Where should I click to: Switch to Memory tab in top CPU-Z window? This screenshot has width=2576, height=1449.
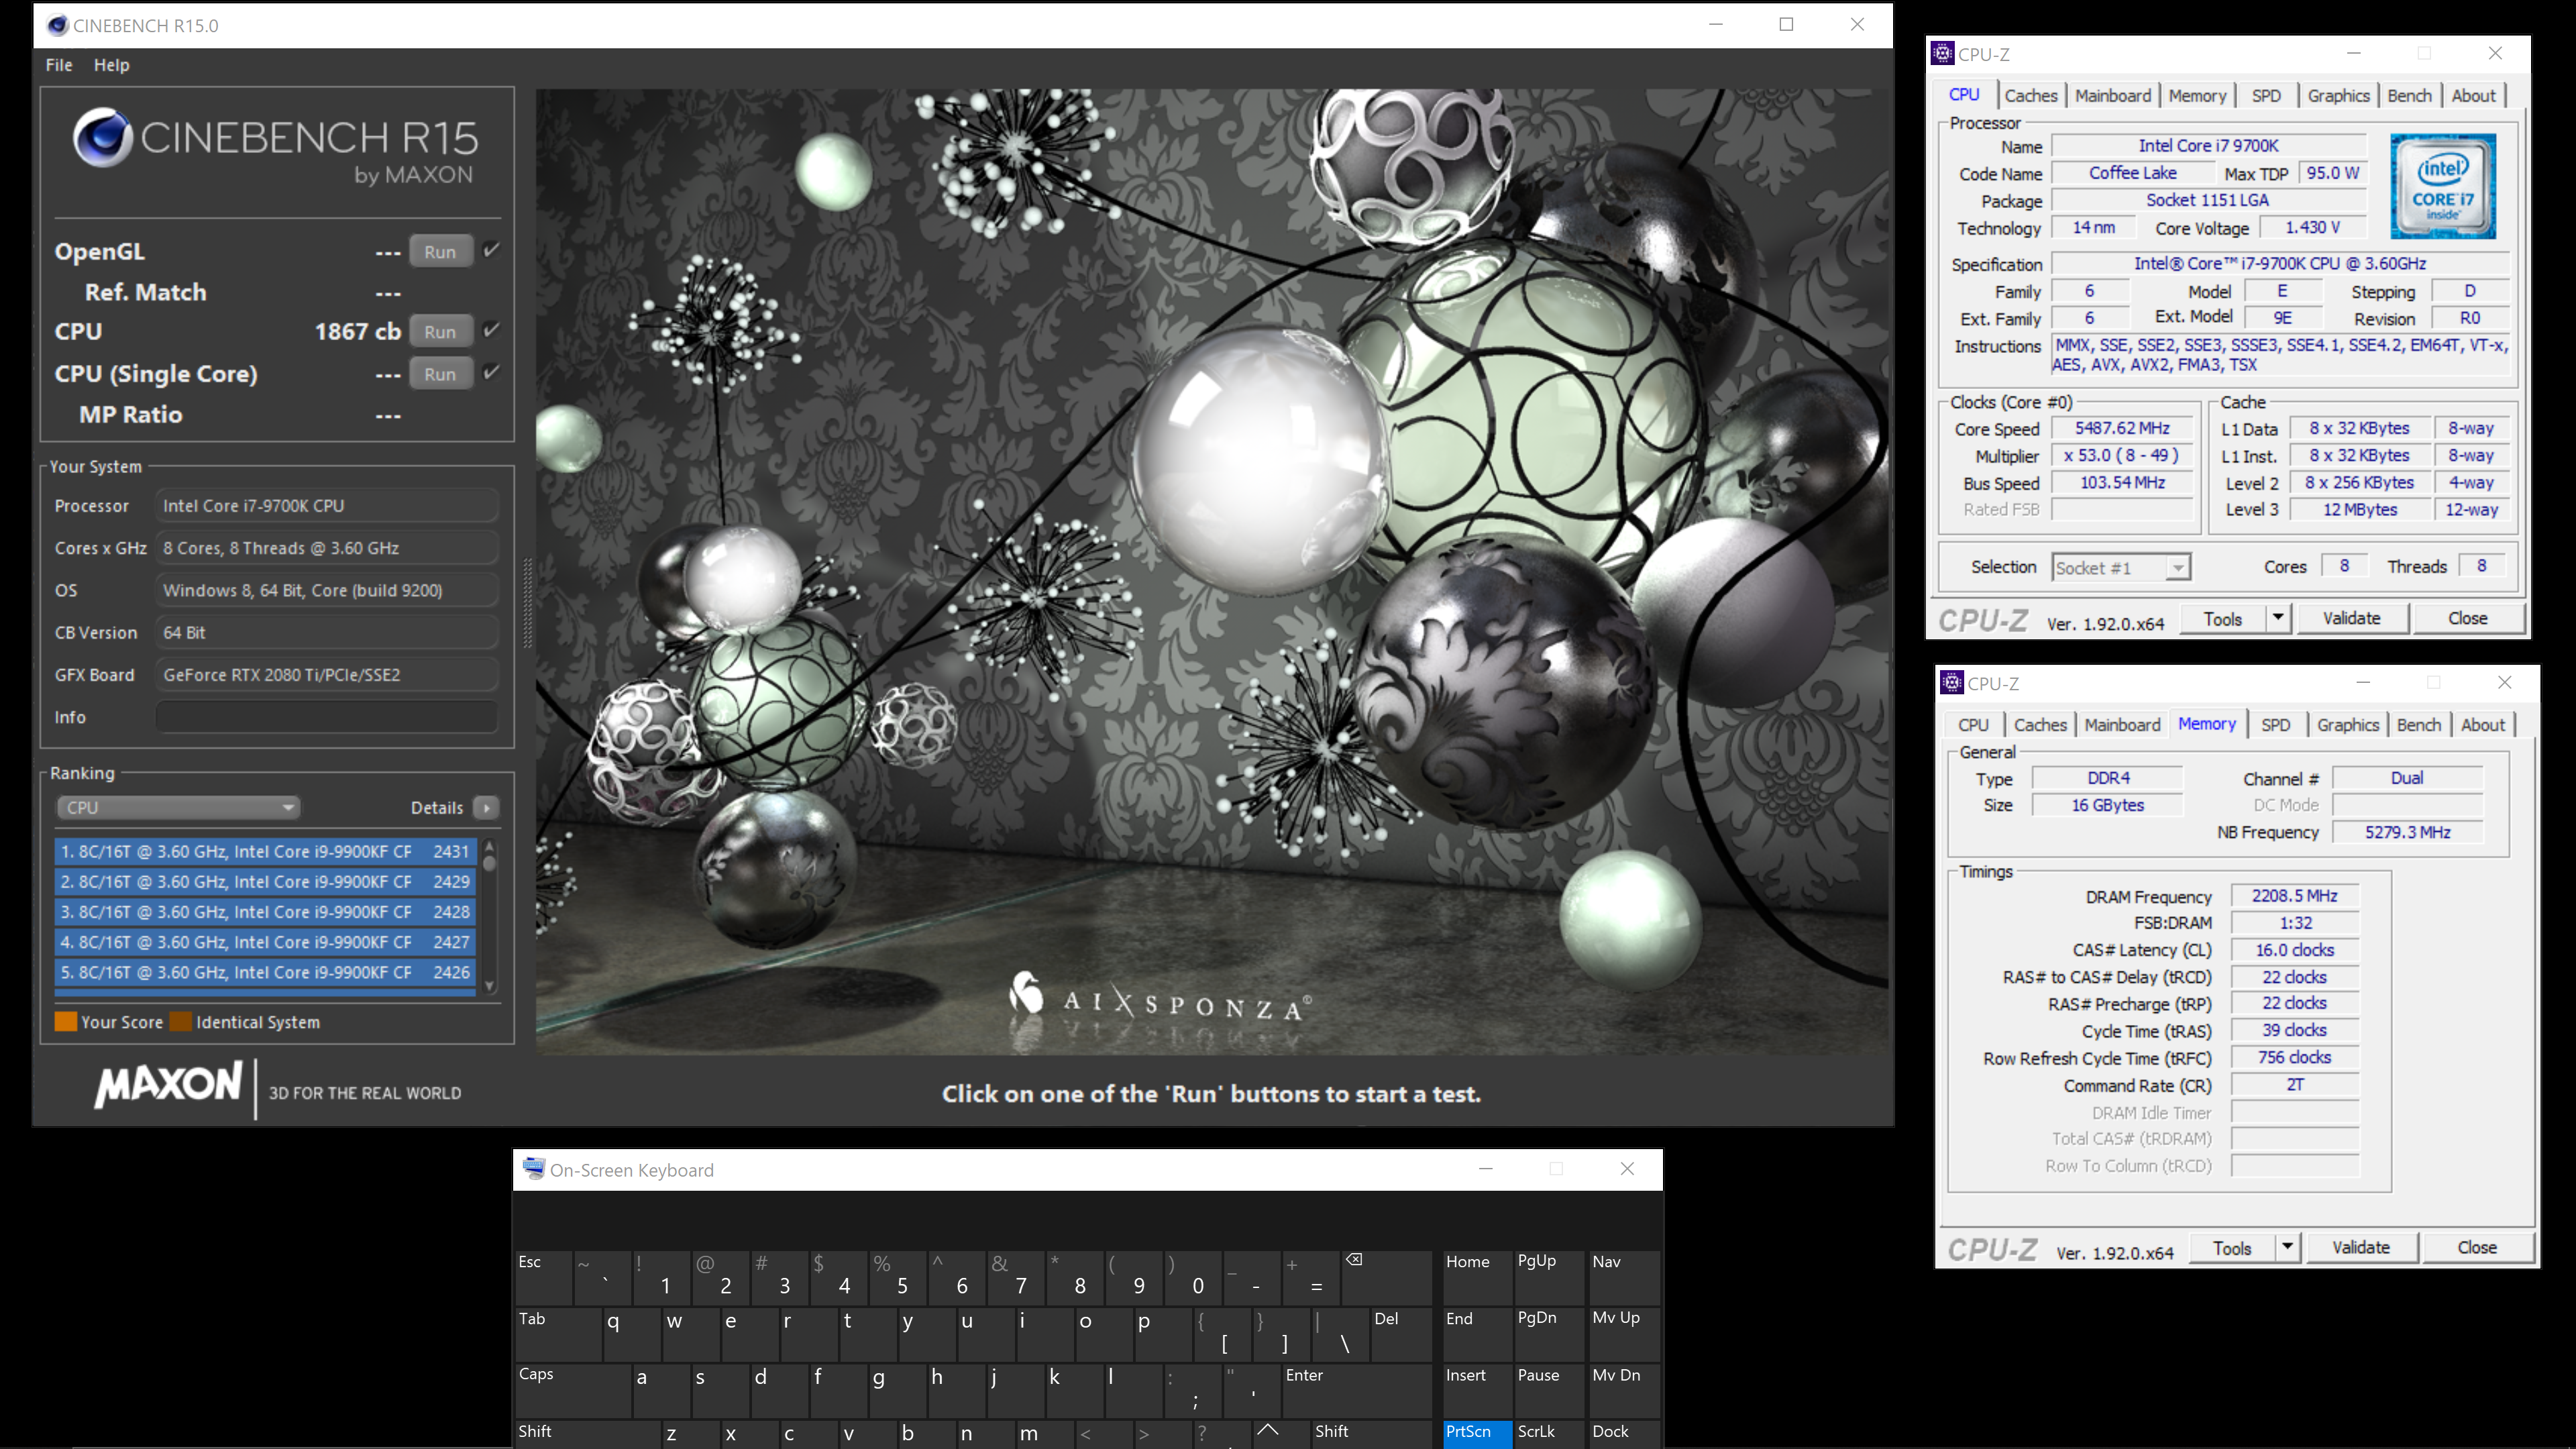click(x=2197, y=96)
